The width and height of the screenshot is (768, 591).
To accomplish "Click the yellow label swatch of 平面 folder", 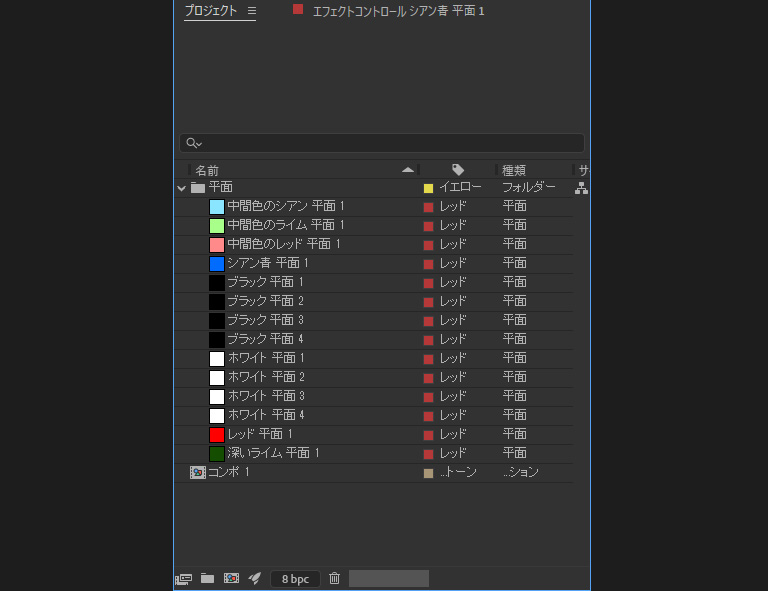I will pyautogui.click(x=429, y=188).
